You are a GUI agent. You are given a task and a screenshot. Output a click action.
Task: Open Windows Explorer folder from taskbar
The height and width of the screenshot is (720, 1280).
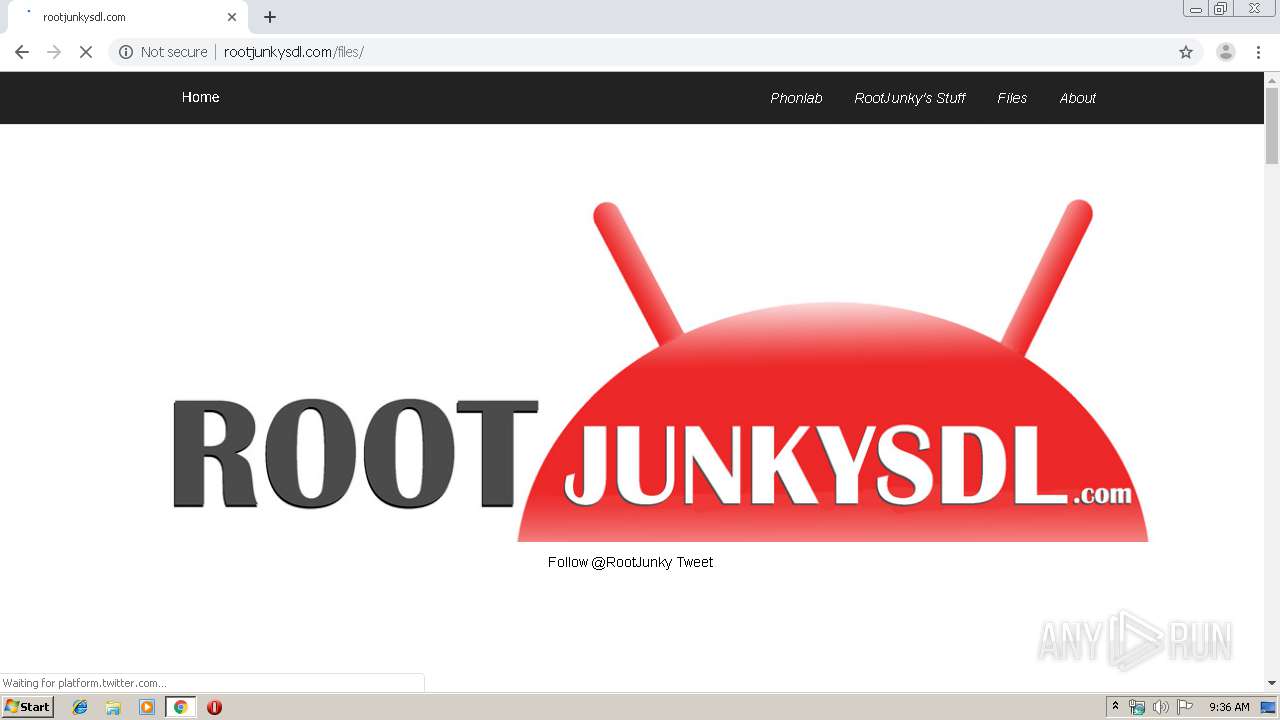click(113, 707)
